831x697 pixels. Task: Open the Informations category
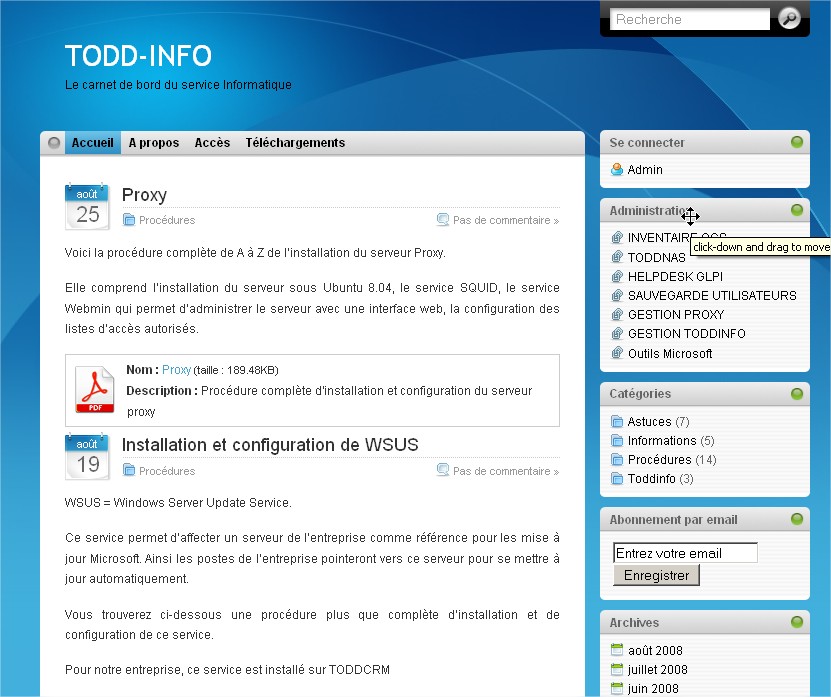coord(662,441)
